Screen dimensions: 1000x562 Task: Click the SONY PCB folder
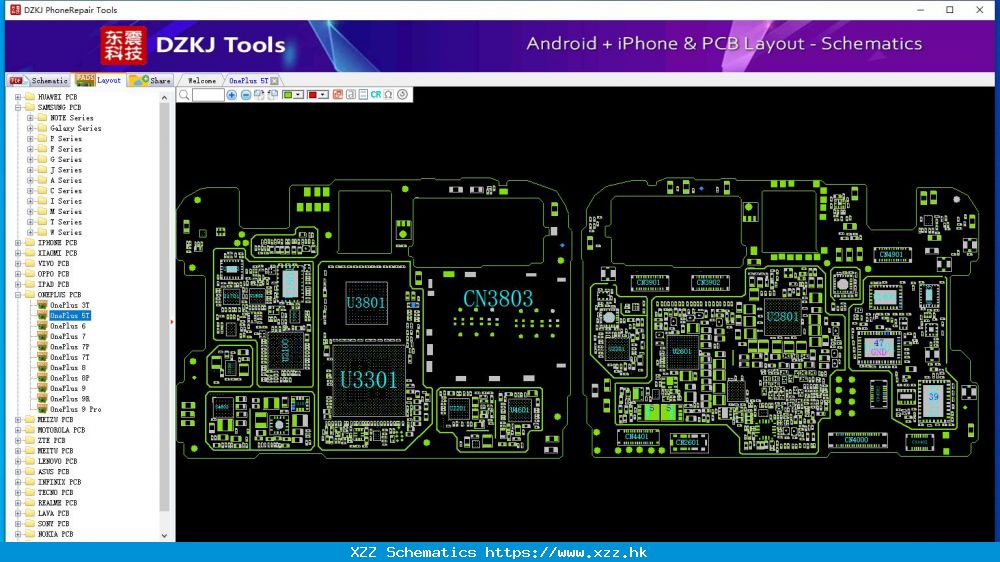tap(29, 524)
